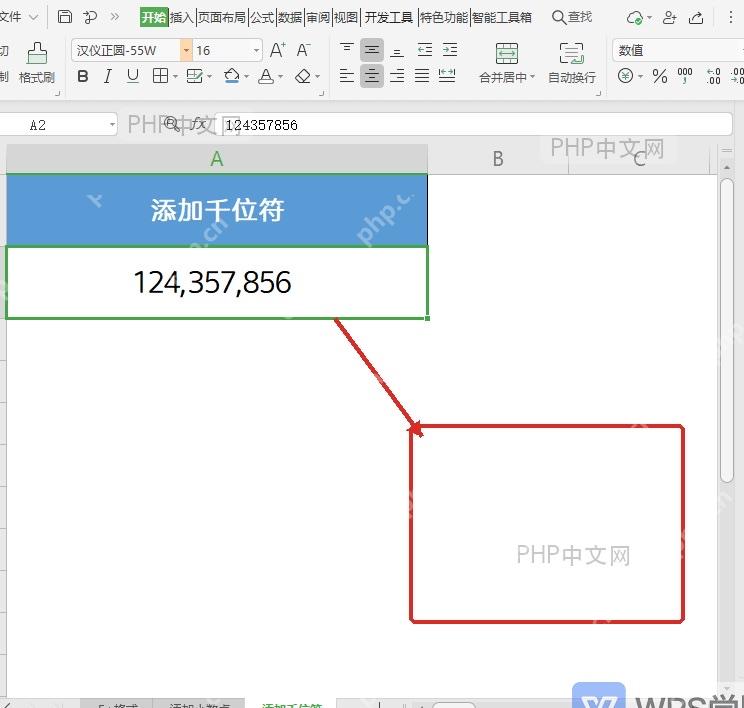The width and height of the screenshot is (744, 708).
Task: Open the currency symbol dropdown arrow
Action: click(x=641, y=76)
